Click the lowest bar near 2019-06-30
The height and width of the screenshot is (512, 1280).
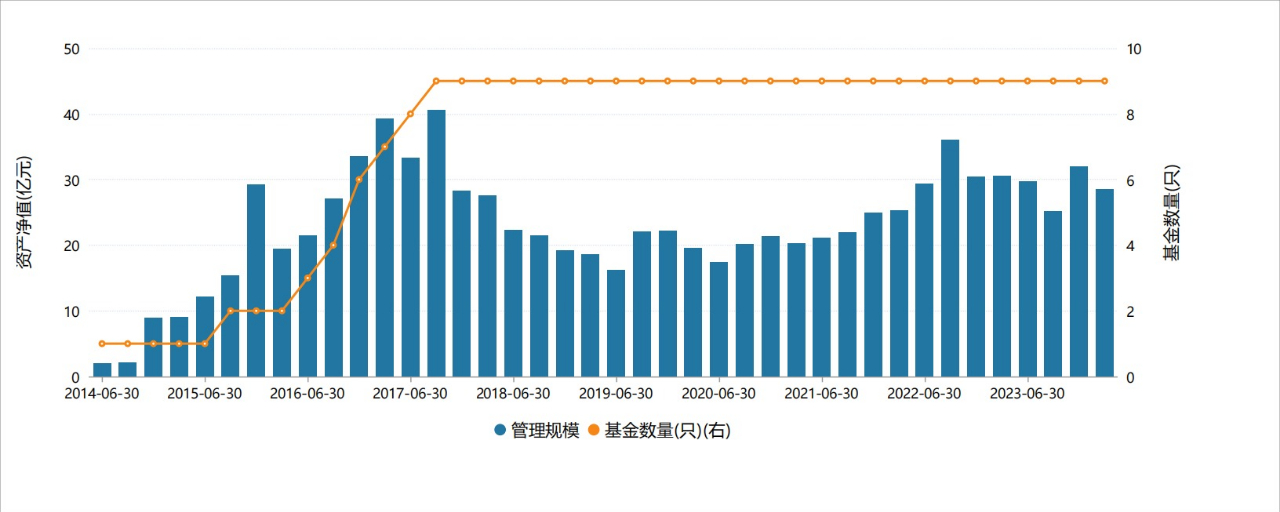click(616, 323)
